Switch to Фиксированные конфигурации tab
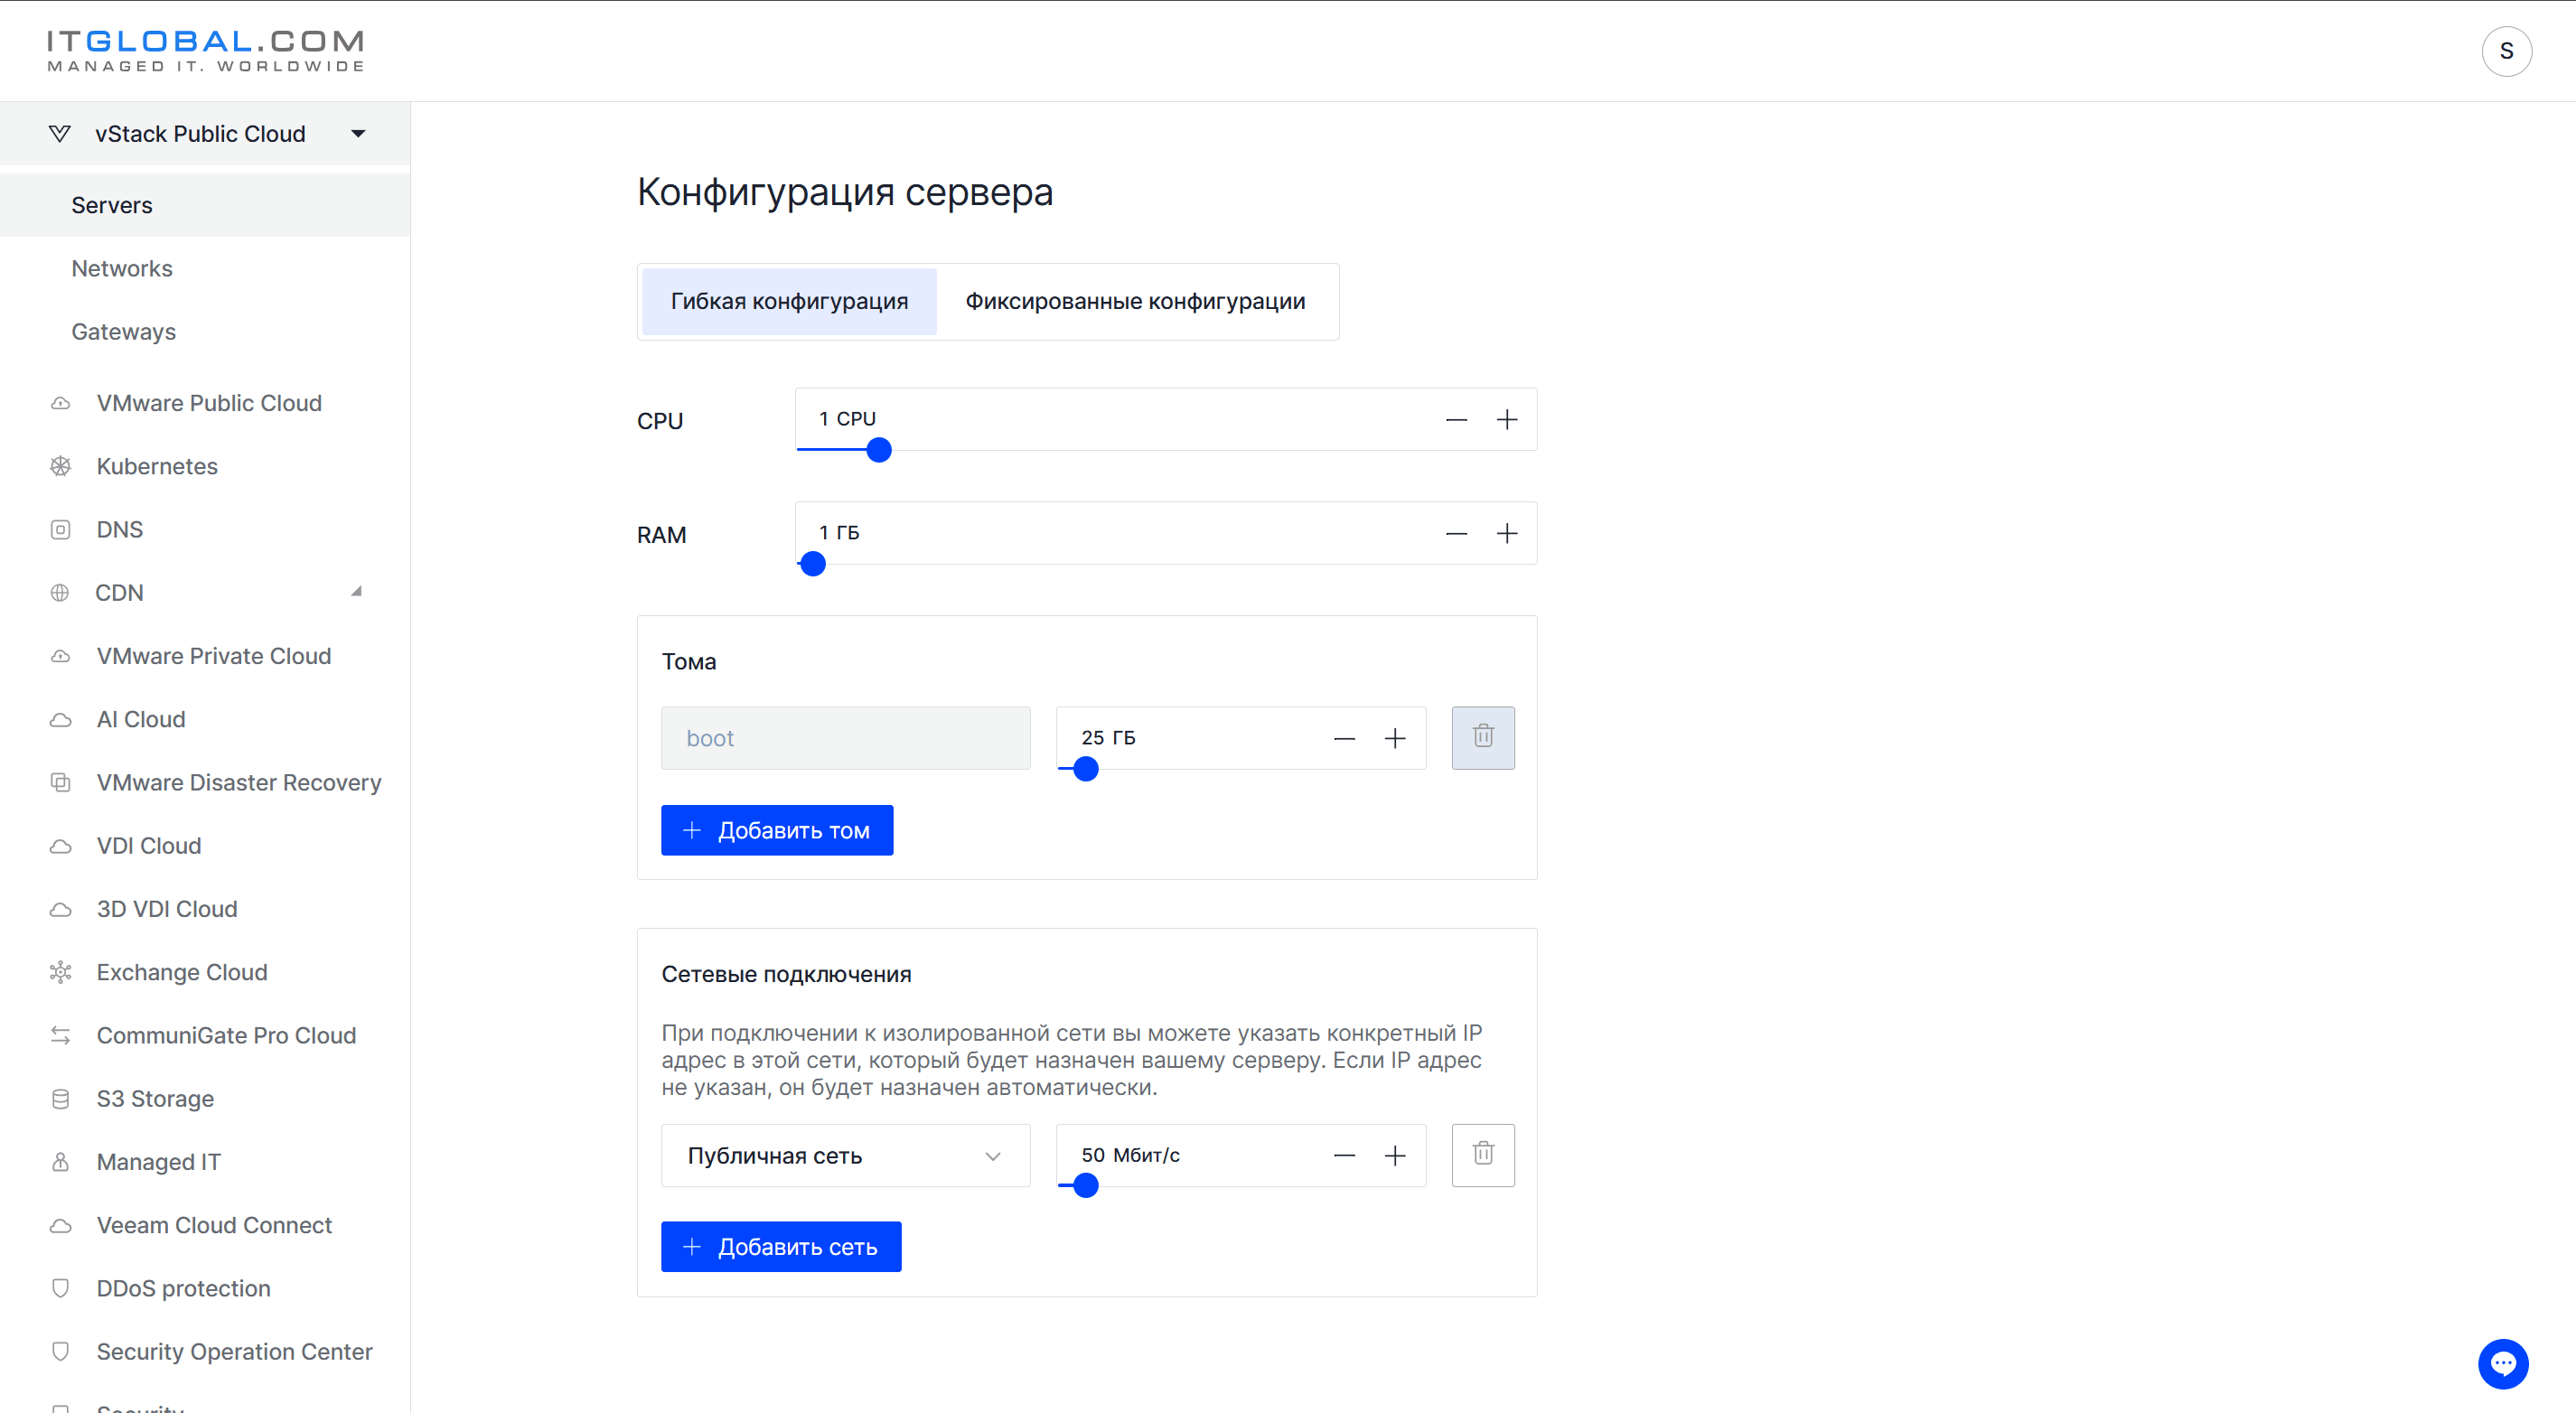 click(x=1134, y=301)
